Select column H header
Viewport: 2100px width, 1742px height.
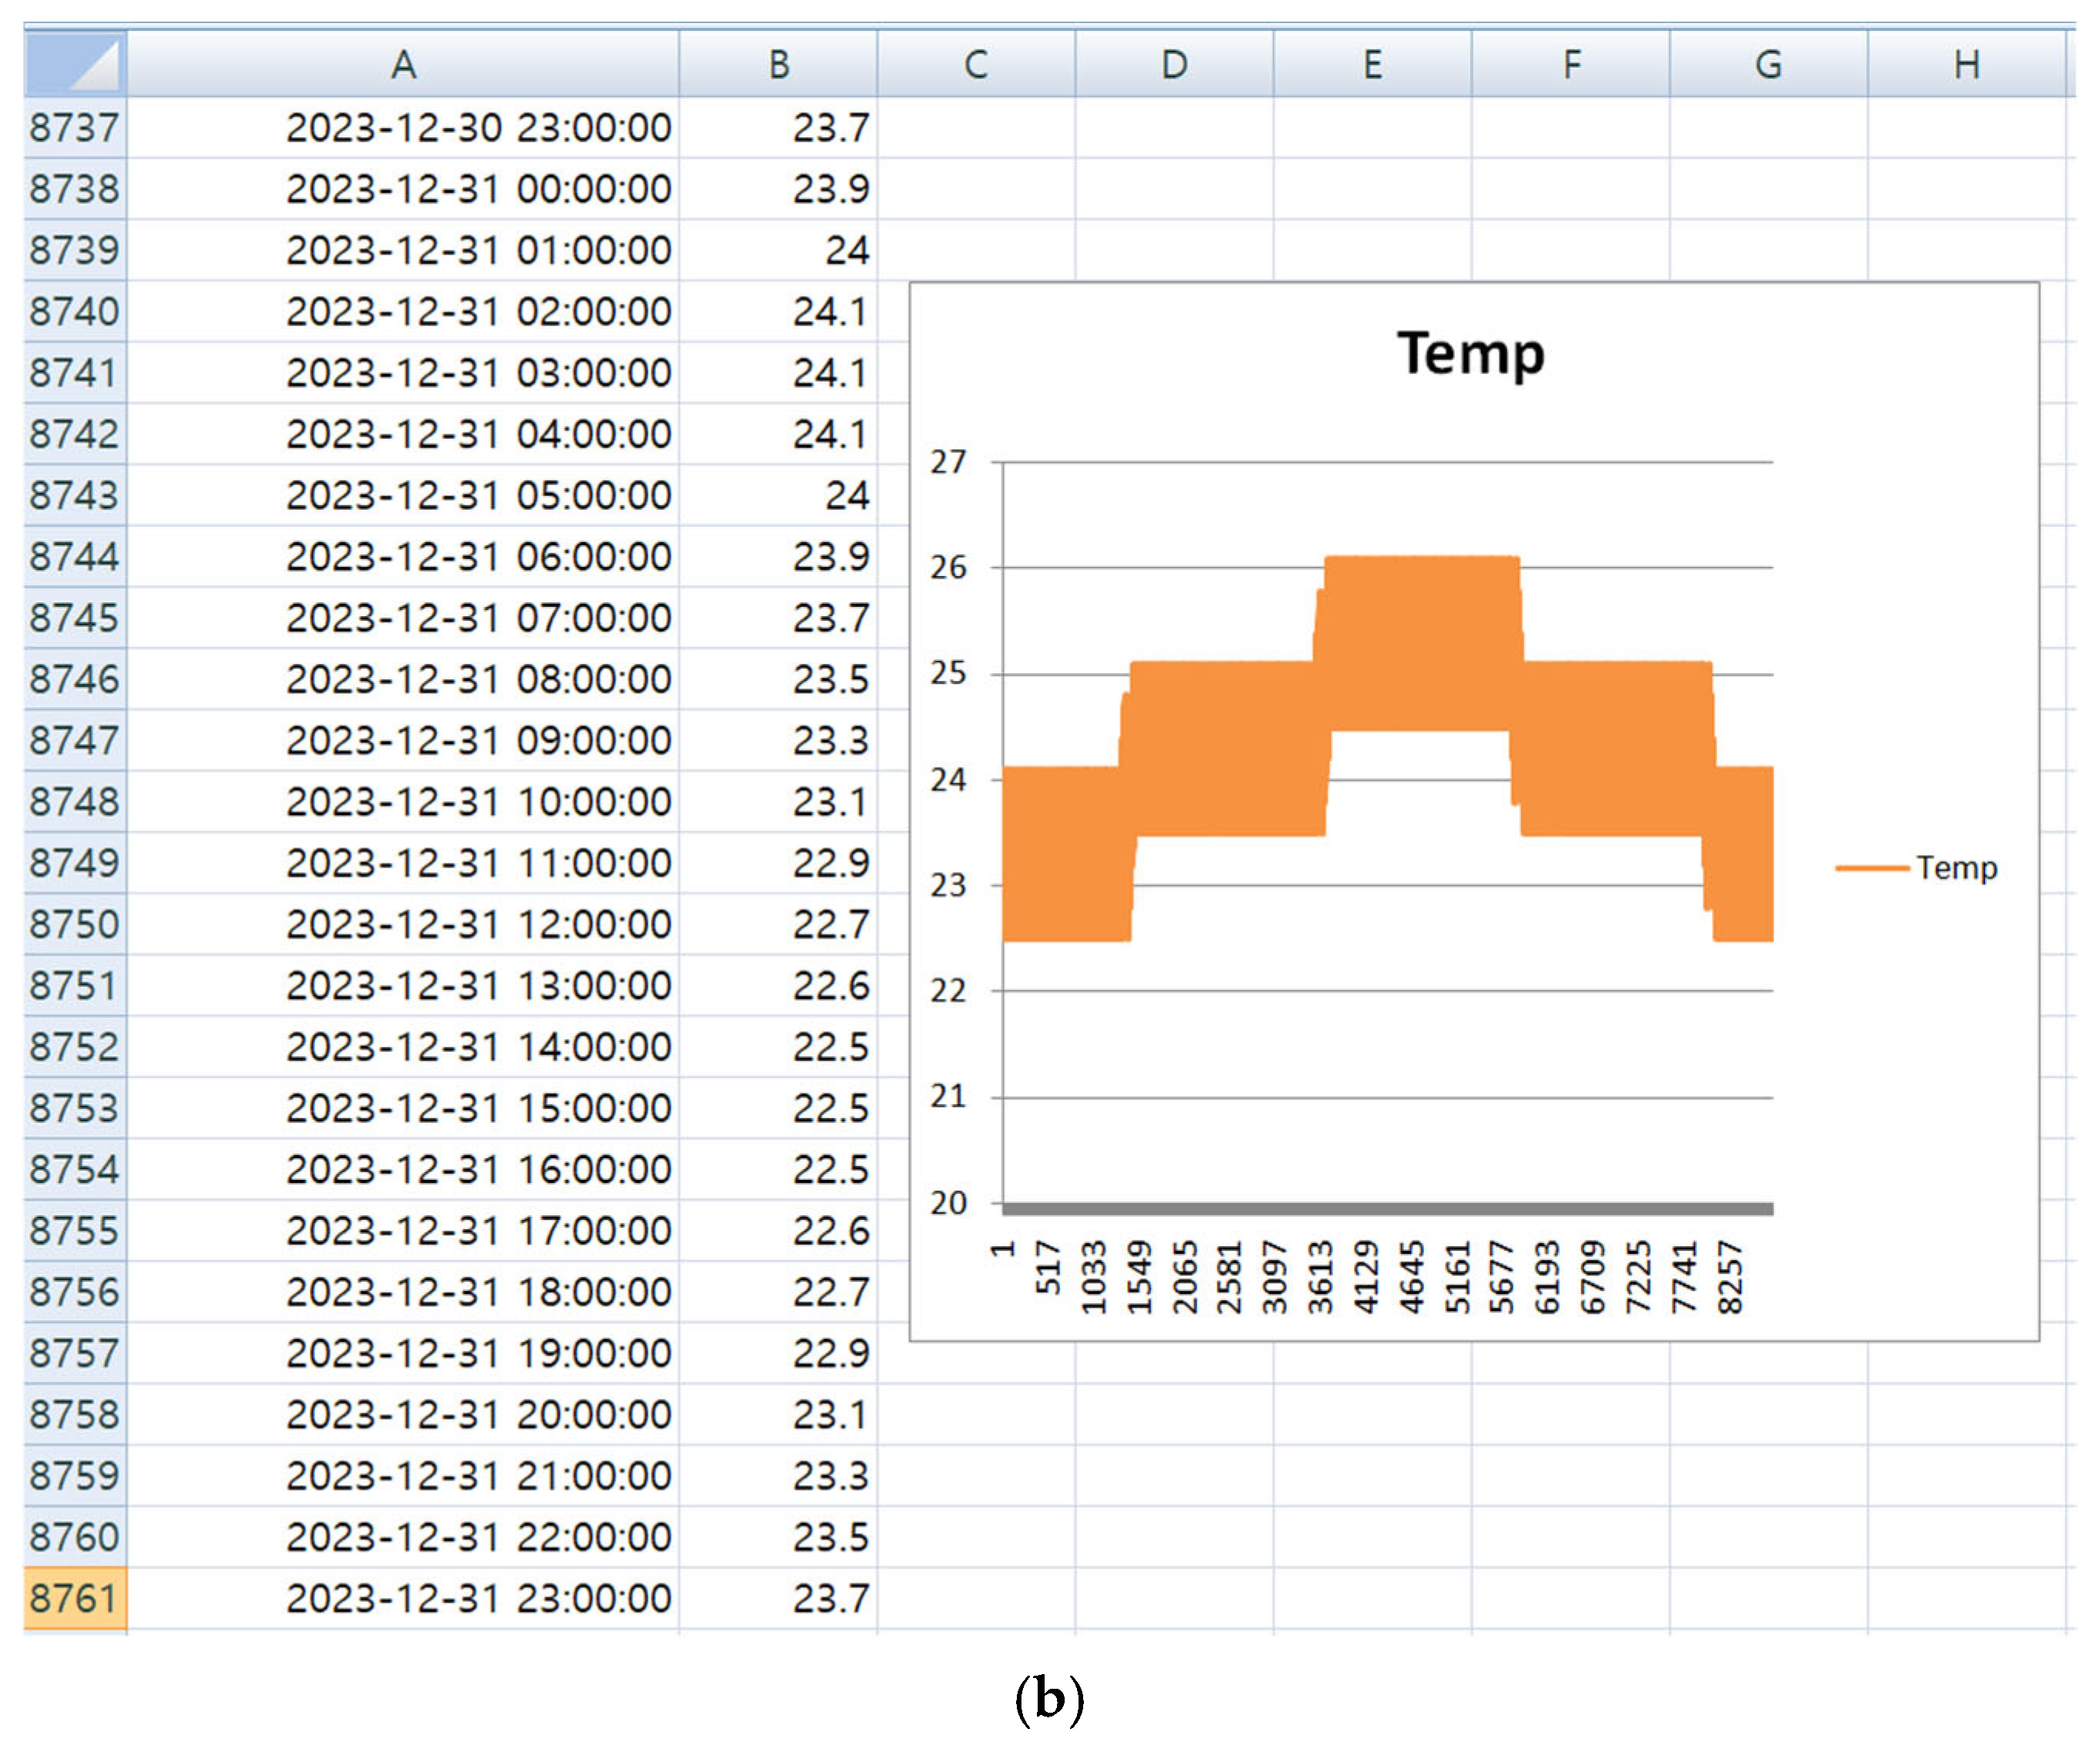[x=1966, y=64]
